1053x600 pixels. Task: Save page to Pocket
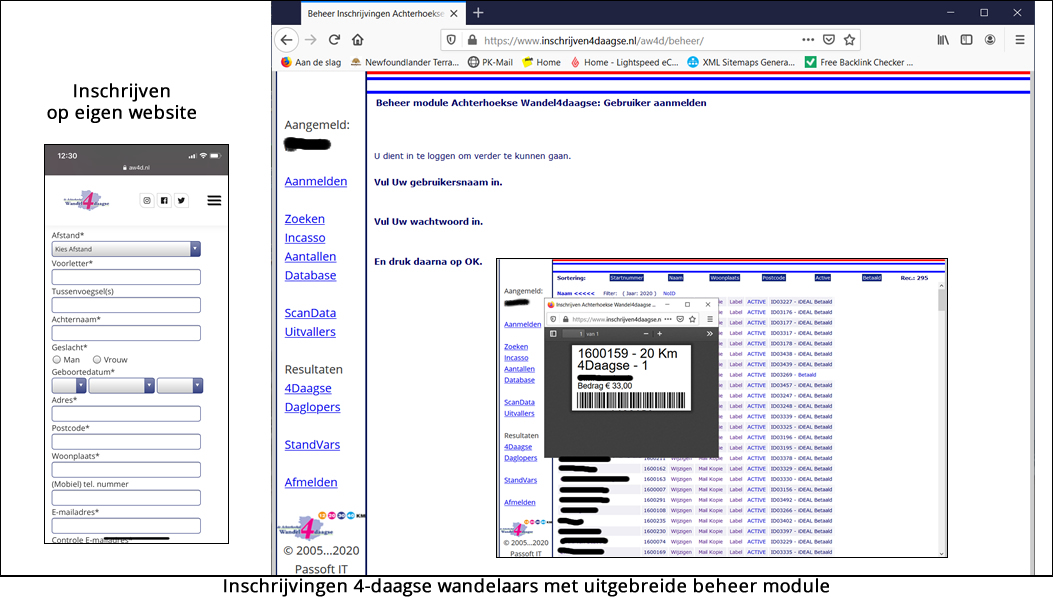tap(829, 40)
